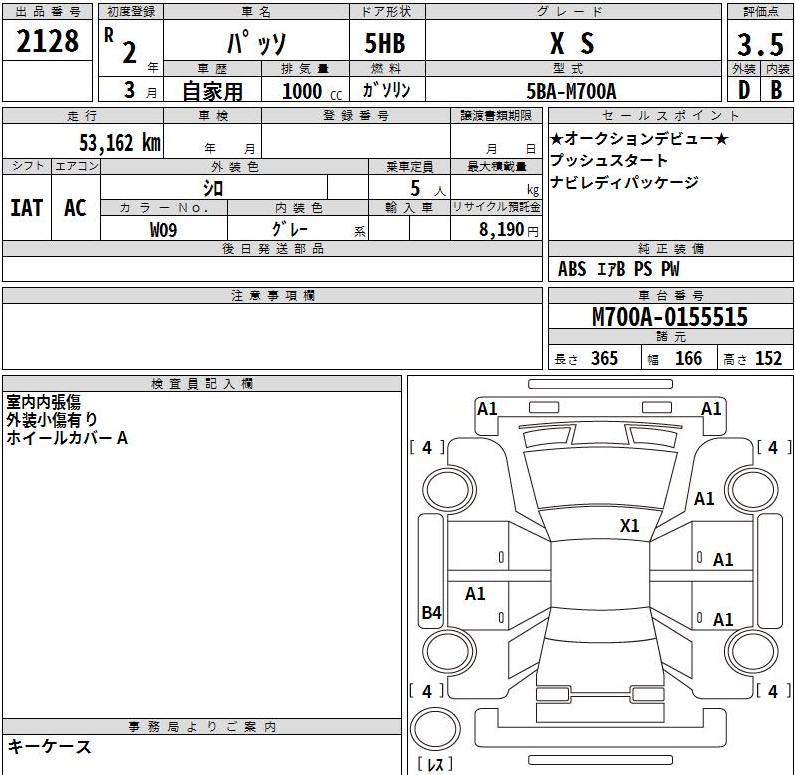This screenshot has height=775, width=795.
Task: Click the 事務局よりご案内 header
Action: point(202,726)
